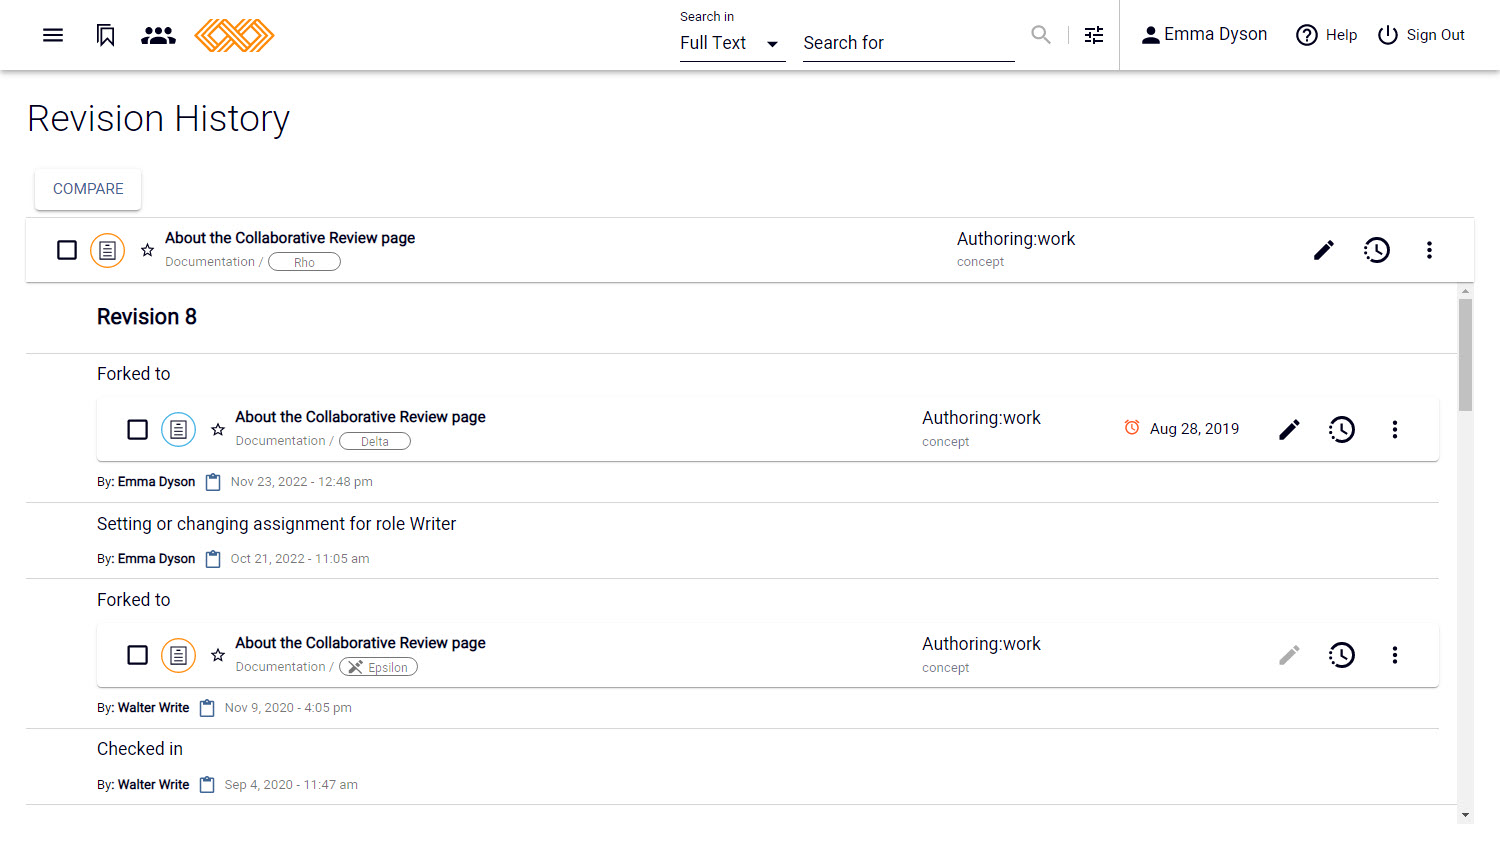The width and height of the screenshot is (1500, 850).
Task: Click the COMPARE button
Action: coord(88,189)
